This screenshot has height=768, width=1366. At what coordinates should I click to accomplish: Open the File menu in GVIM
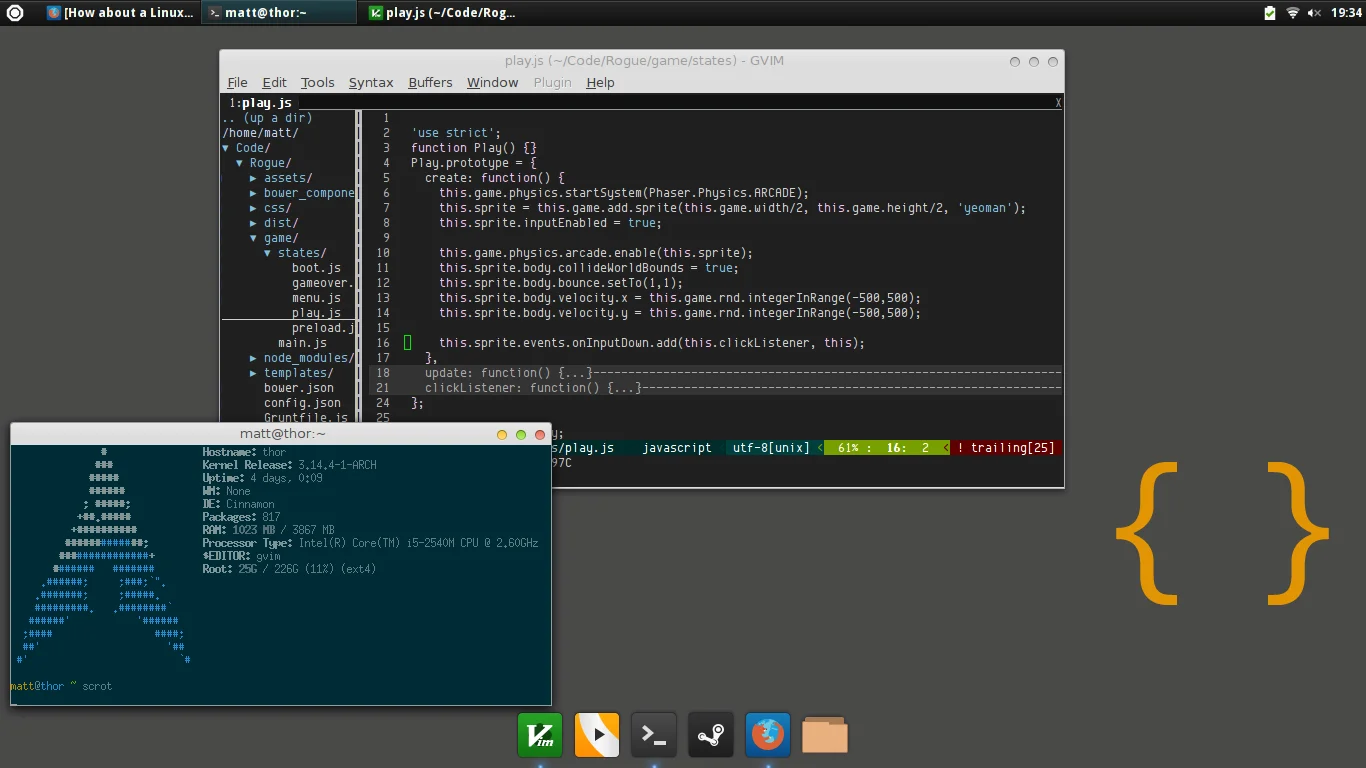pos(237,82)
